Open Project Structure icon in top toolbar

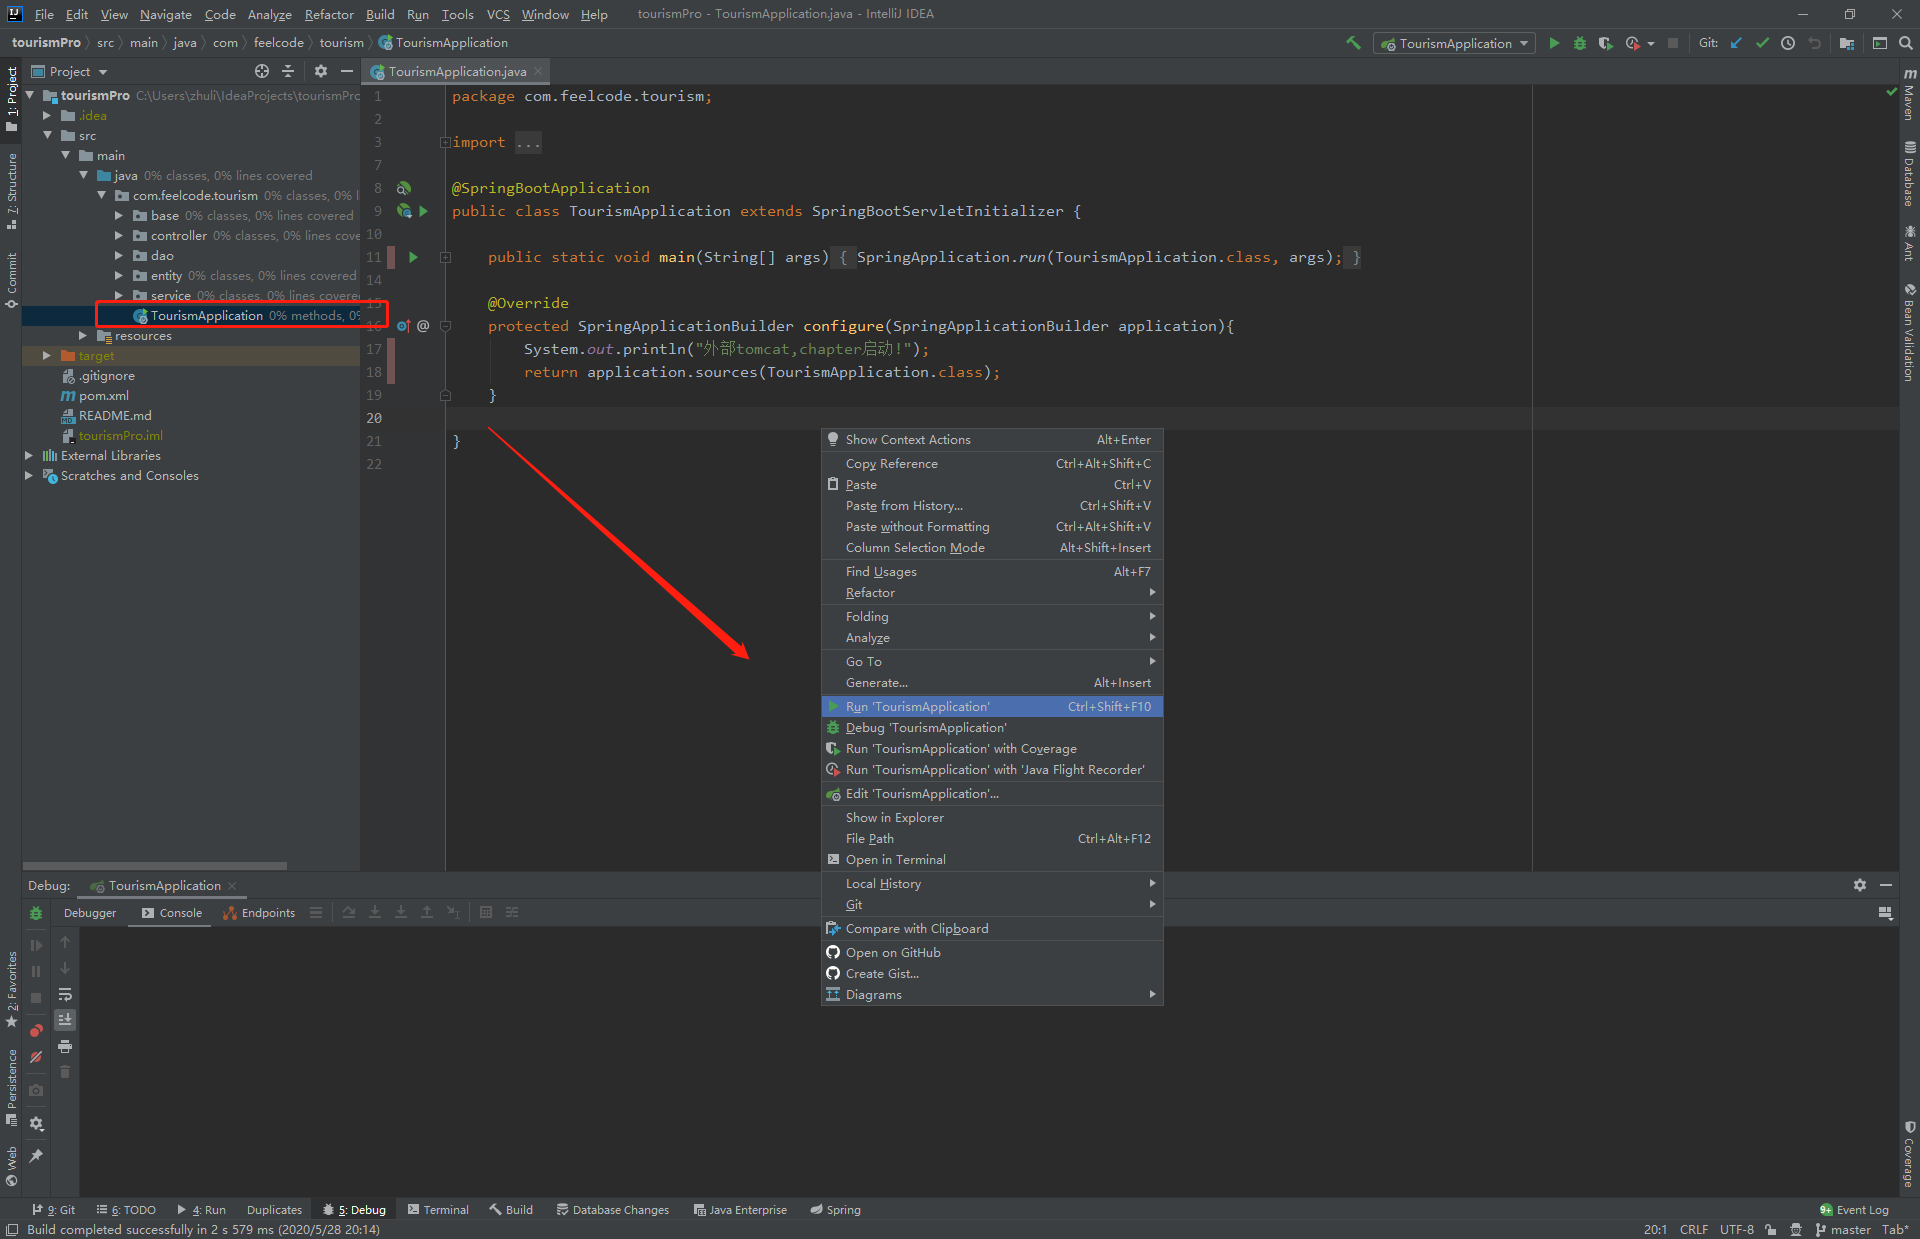coord(1847,43)
